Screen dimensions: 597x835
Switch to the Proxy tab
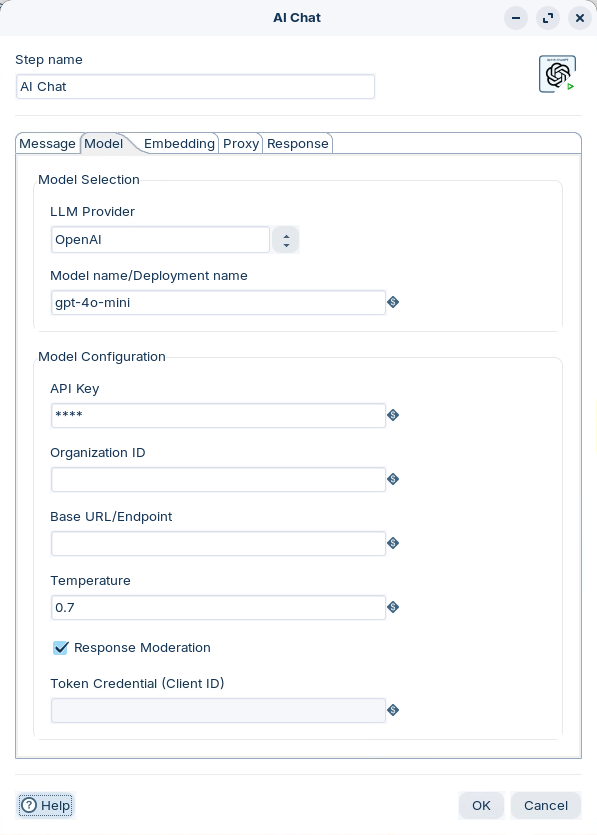pyautogui.click(x=241, y=143)
